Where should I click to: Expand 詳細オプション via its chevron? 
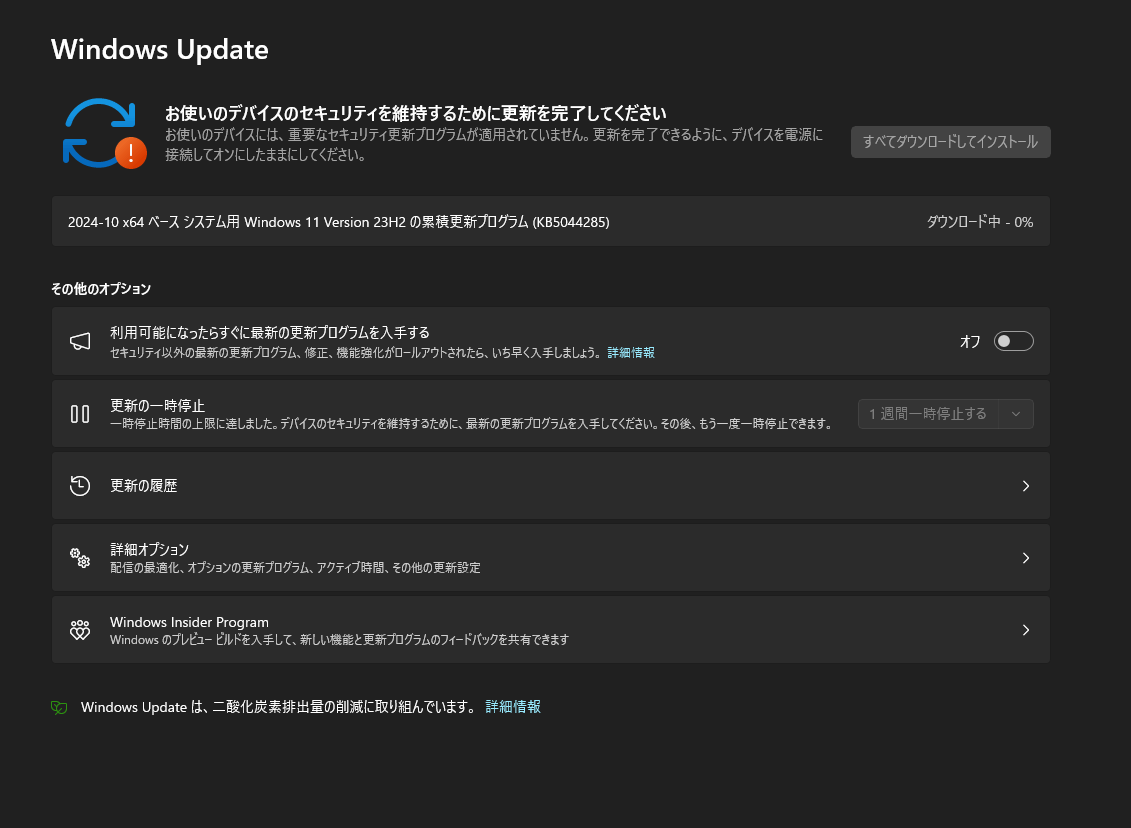(1026, 558)
